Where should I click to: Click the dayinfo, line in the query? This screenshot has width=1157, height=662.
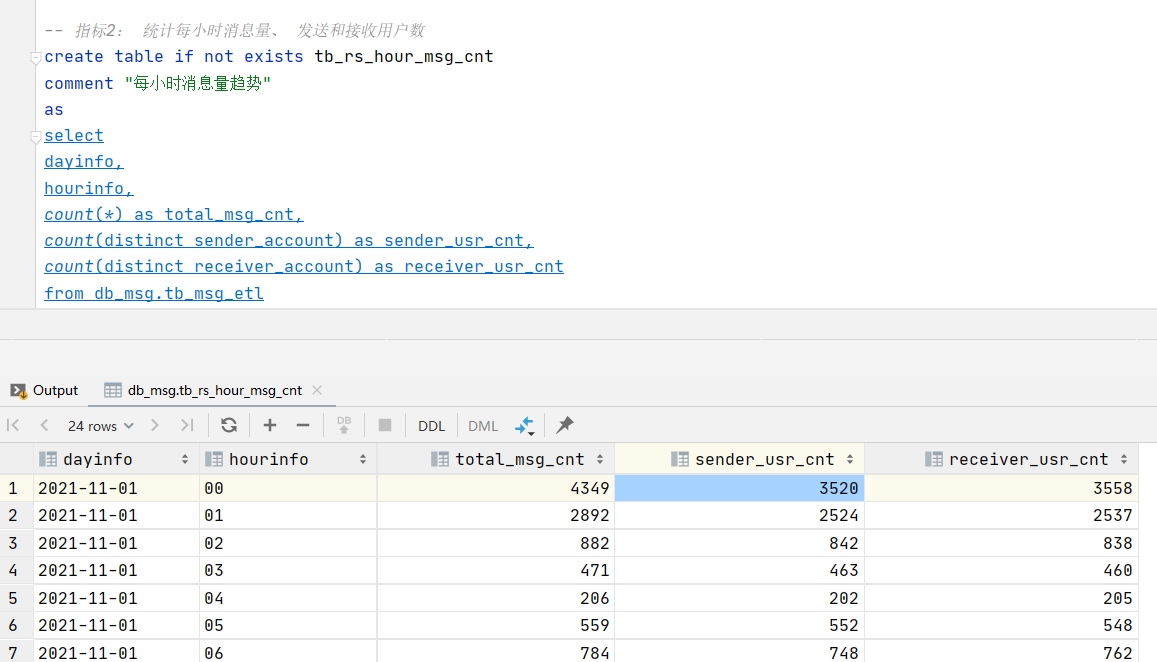(x=83, y=162)
